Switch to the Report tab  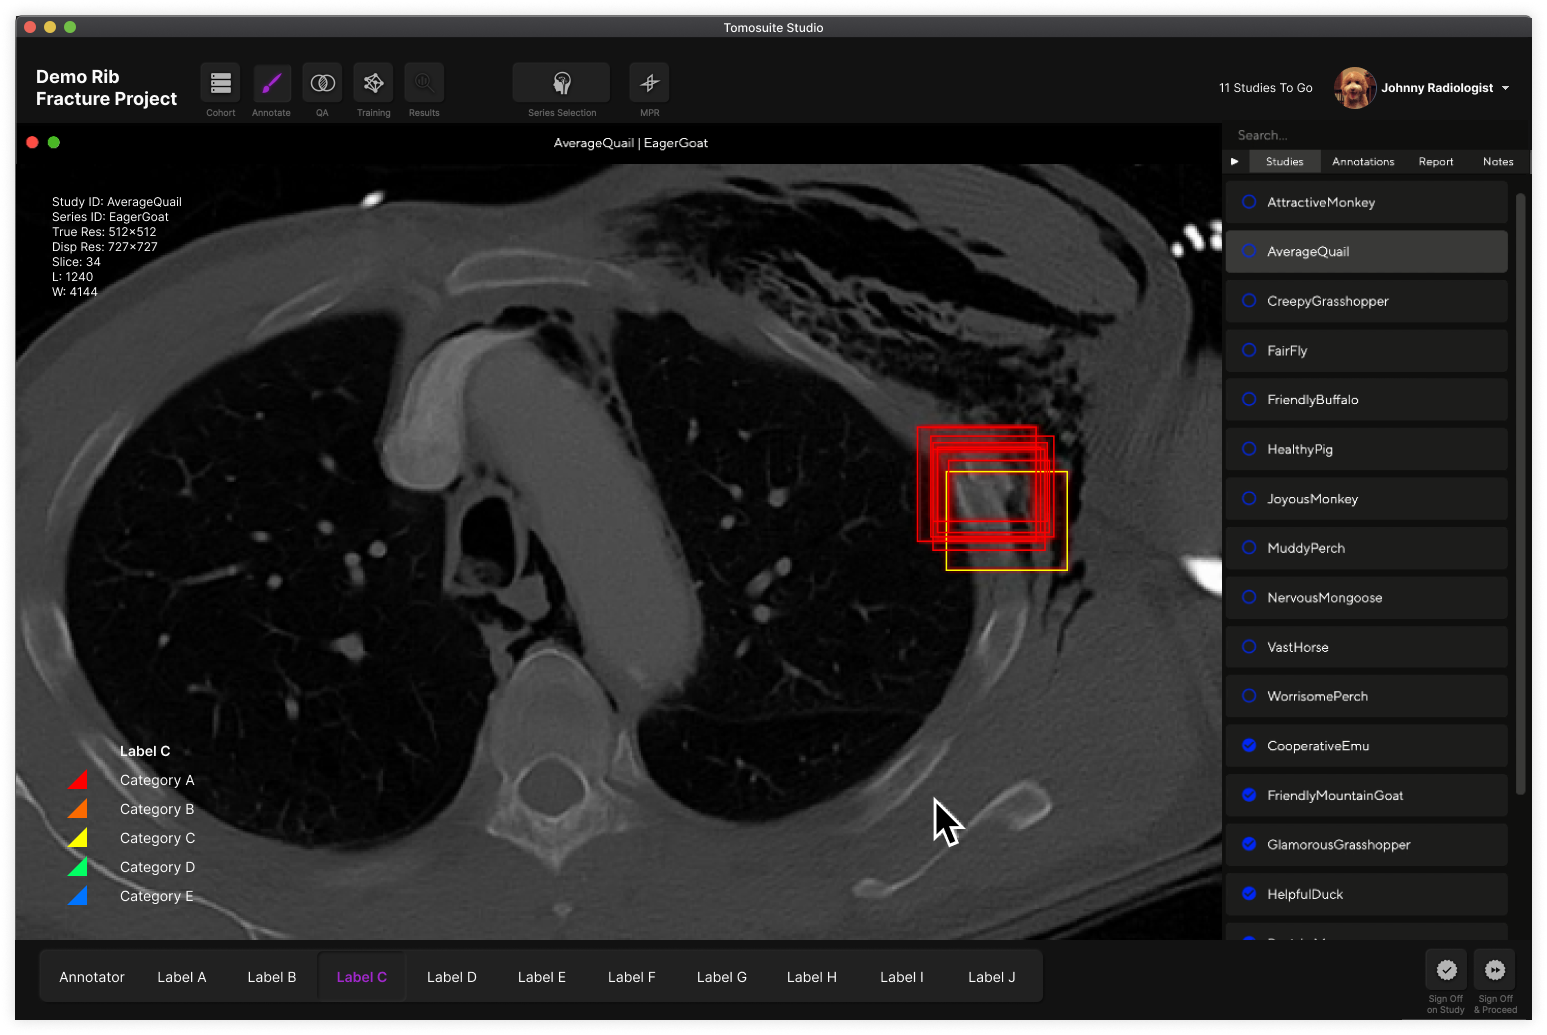(x=1435, y=161)
